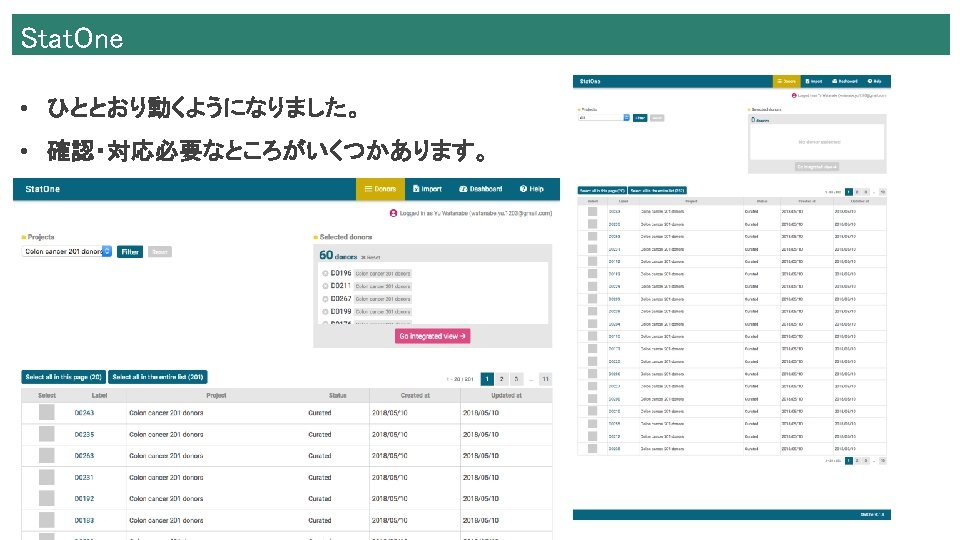Screen dimensions: 960x540
Task: Open donor label link D0243
Action: pyautogui.click(x=84, y=413)
